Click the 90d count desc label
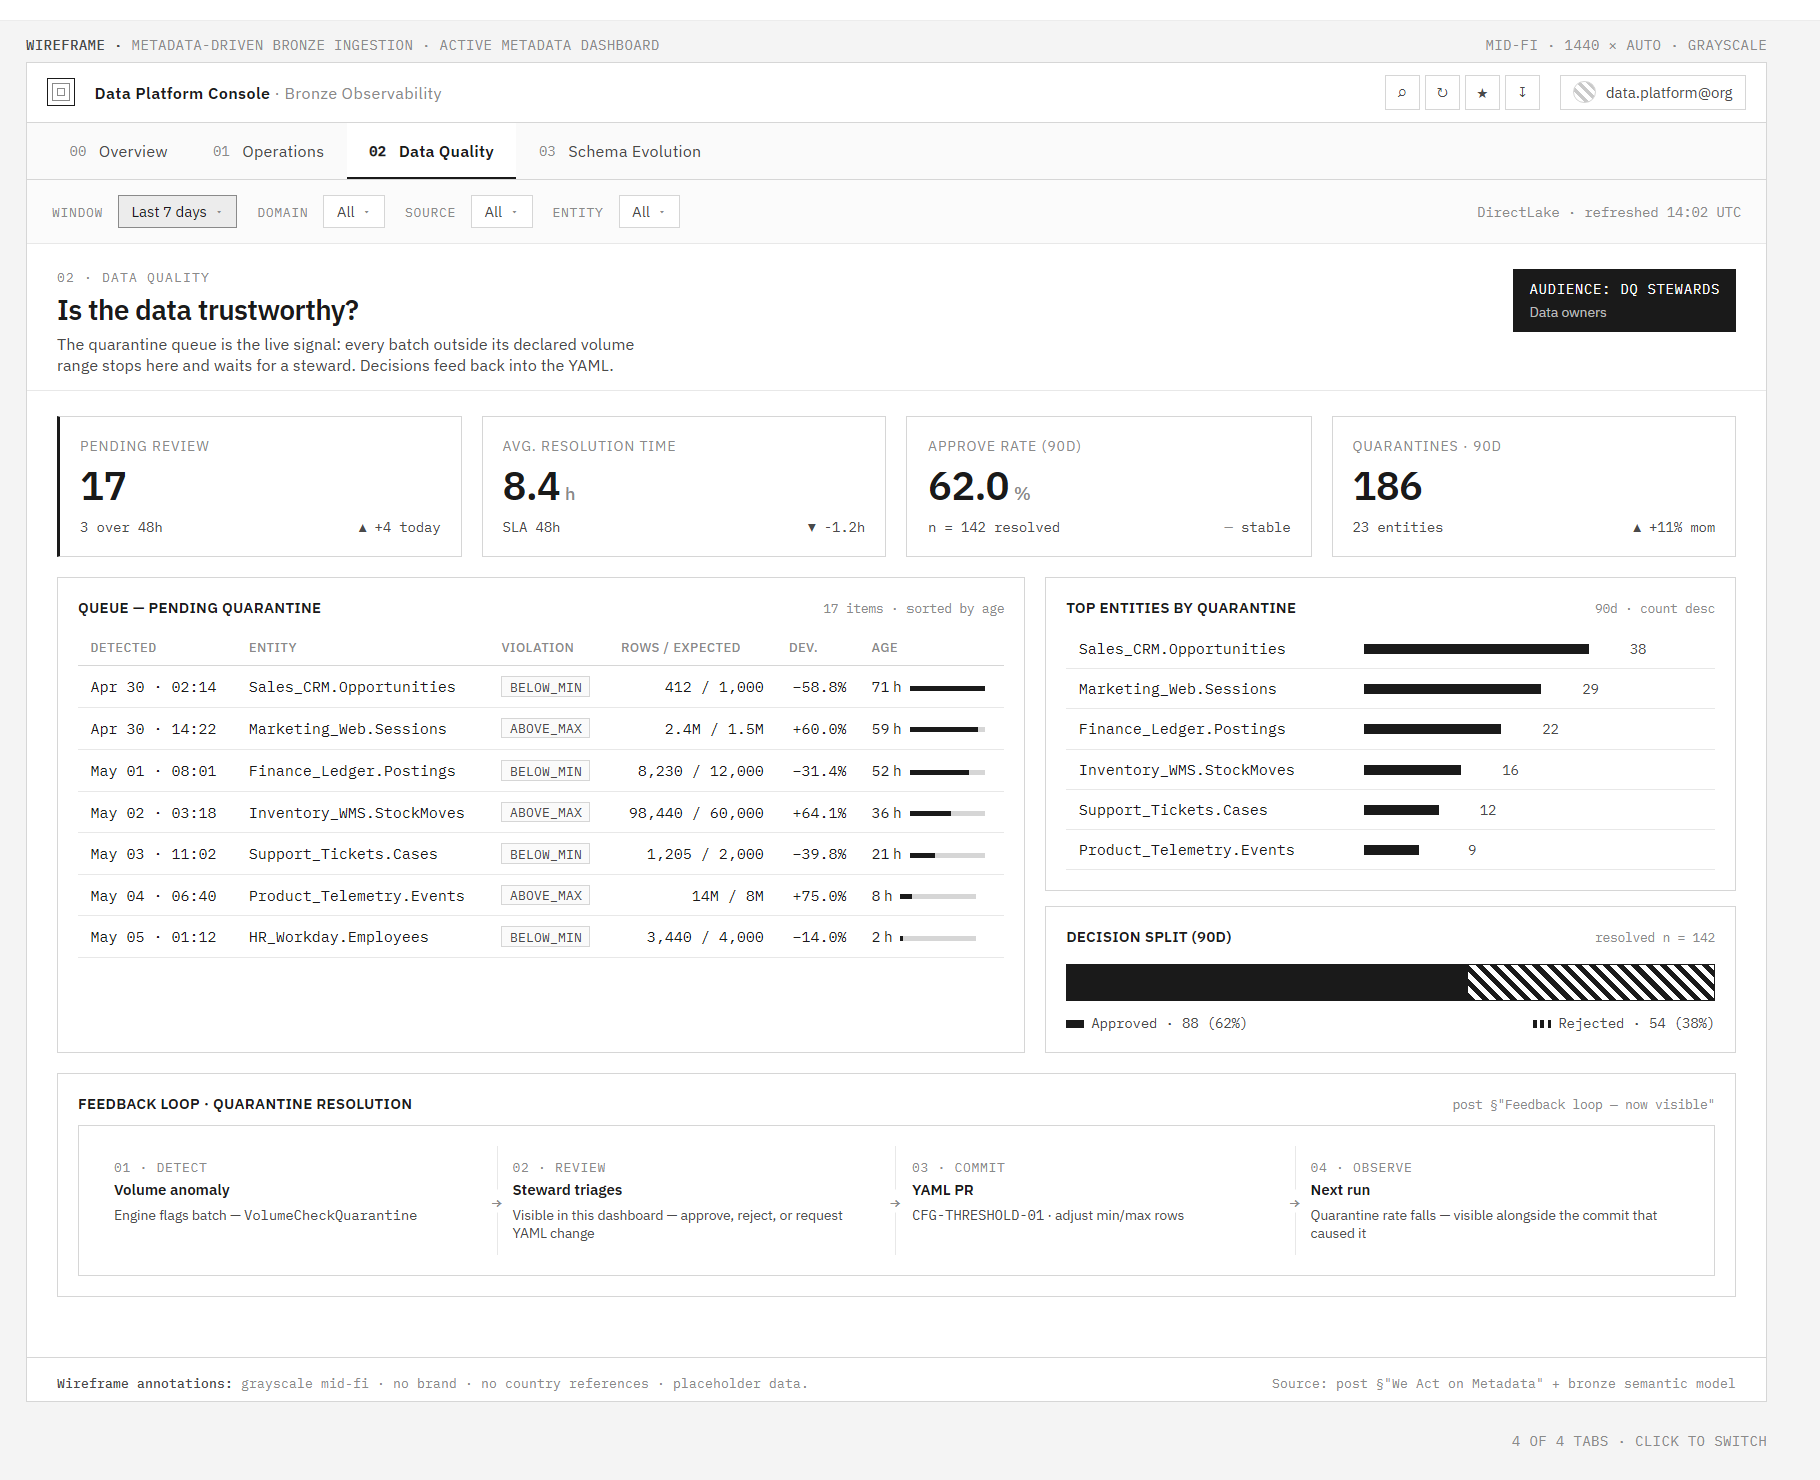The height and width of the screenshot is (1480, 1820). click(1655, 609)
